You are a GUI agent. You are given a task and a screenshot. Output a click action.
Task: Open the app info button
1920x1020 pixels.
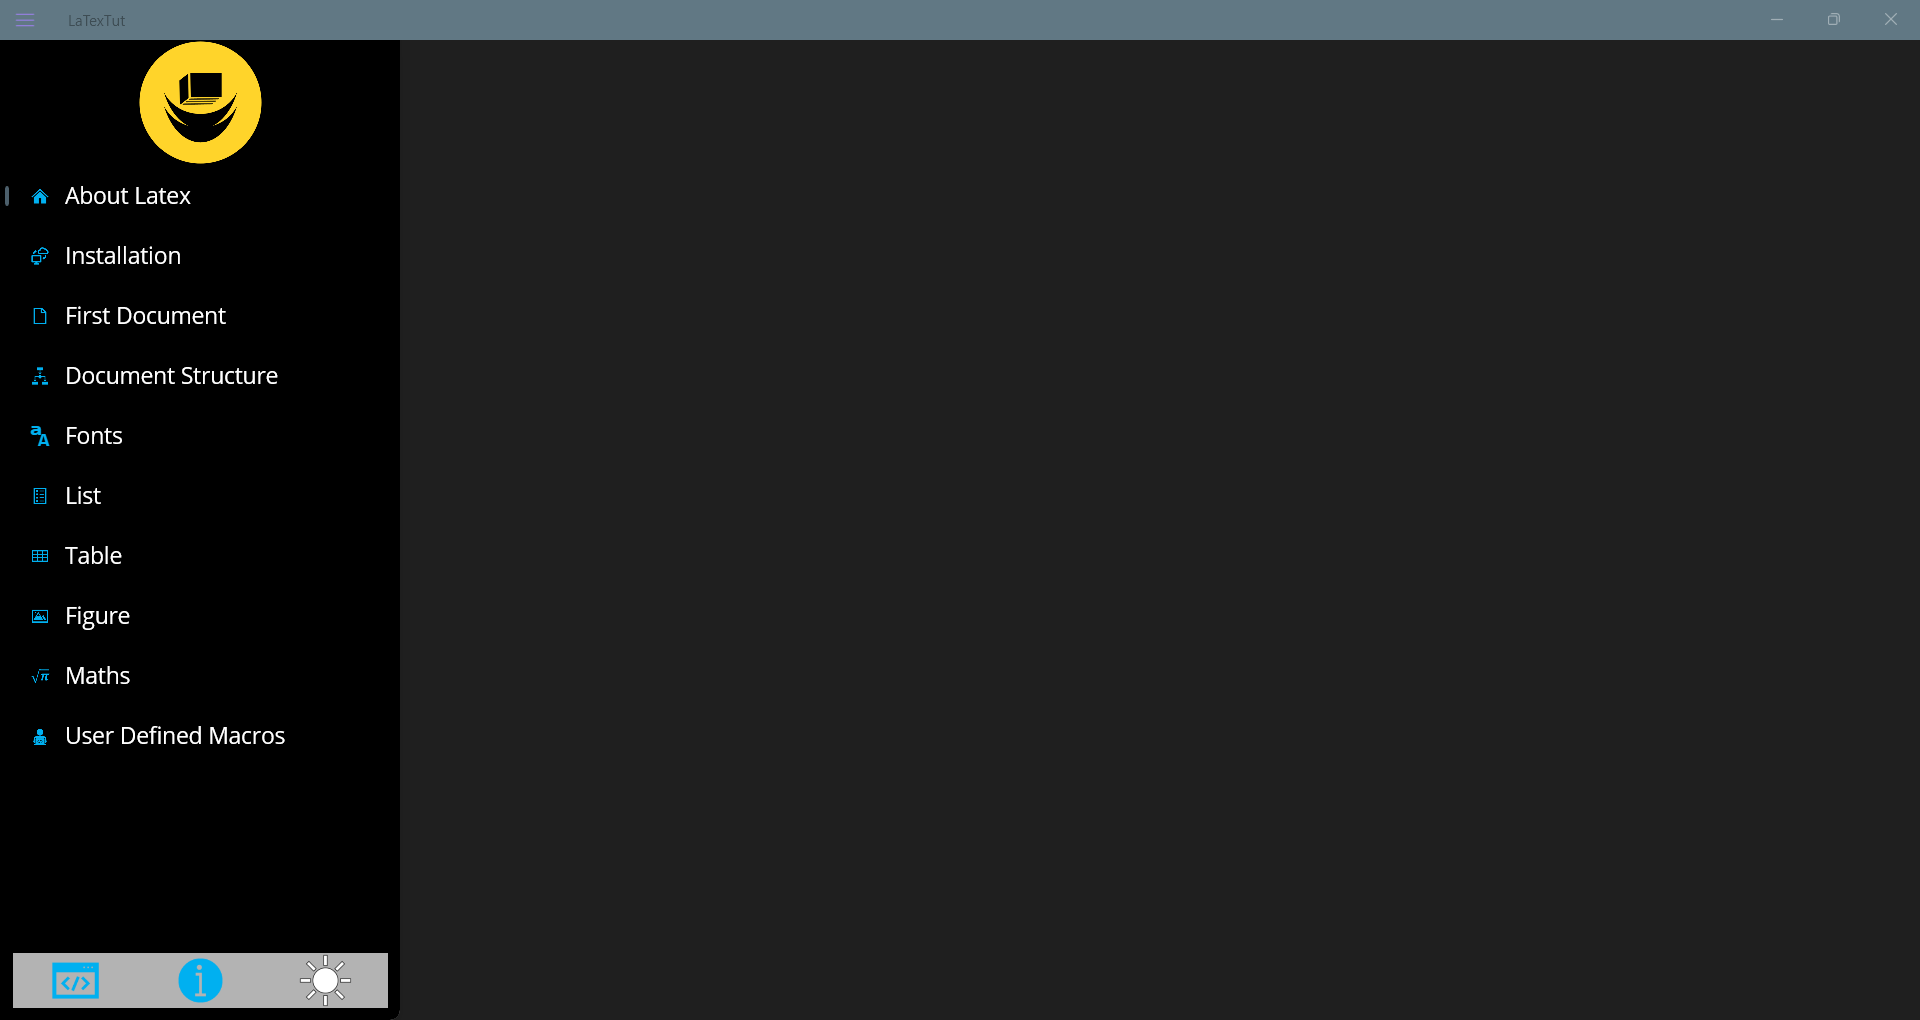click(x=200, y=980)
